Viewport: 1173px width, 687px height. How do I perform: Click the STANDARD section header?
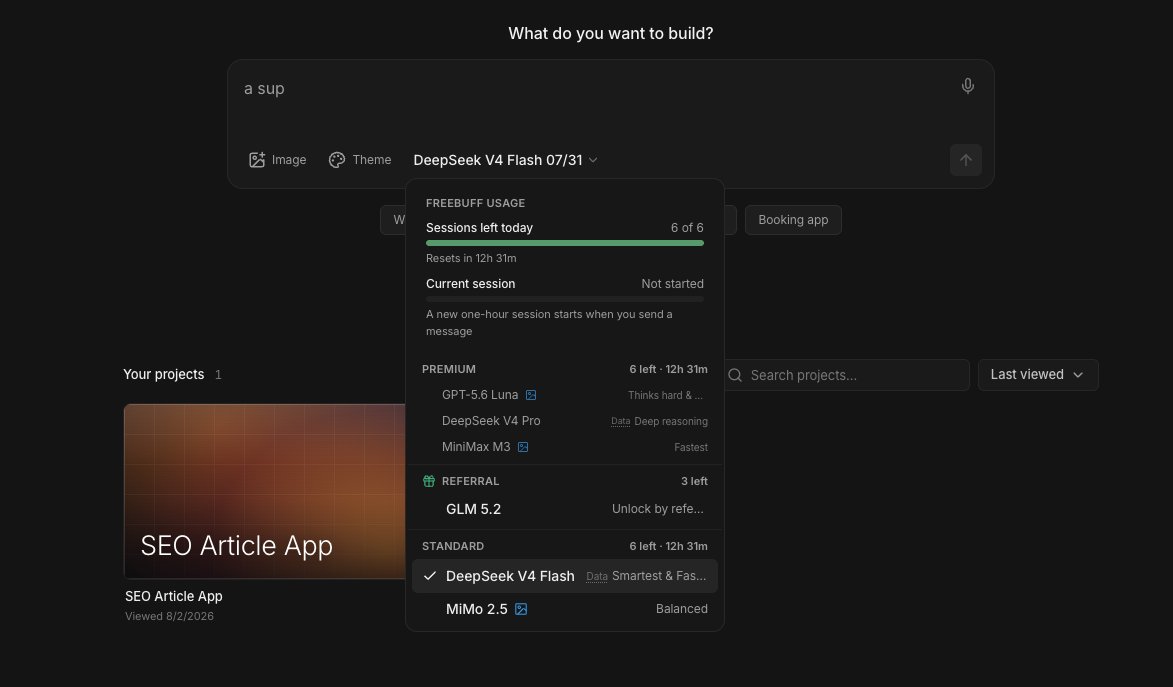coord(453,546)
